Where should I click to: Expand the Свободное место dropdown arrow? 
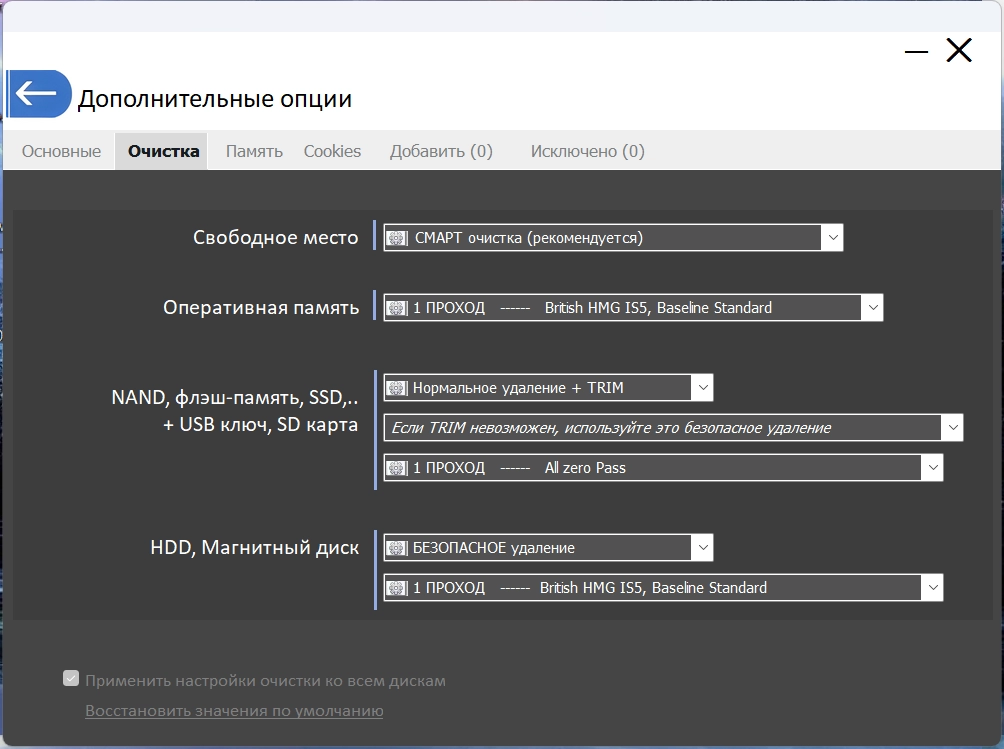click(x=832, y=238)
